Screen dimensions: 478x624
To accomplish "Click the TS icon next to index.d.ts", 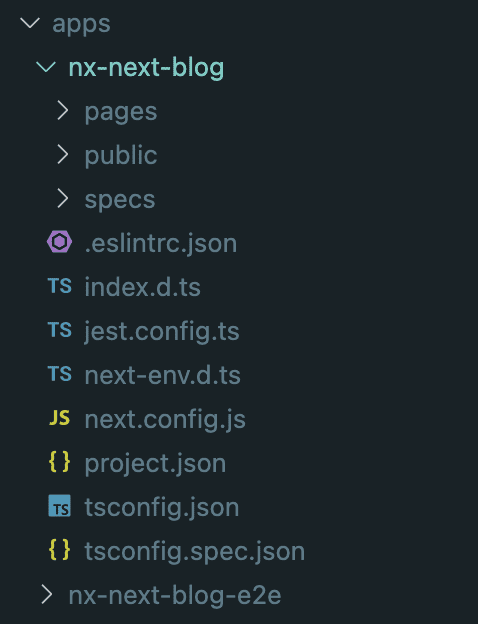I will point(60,286).
